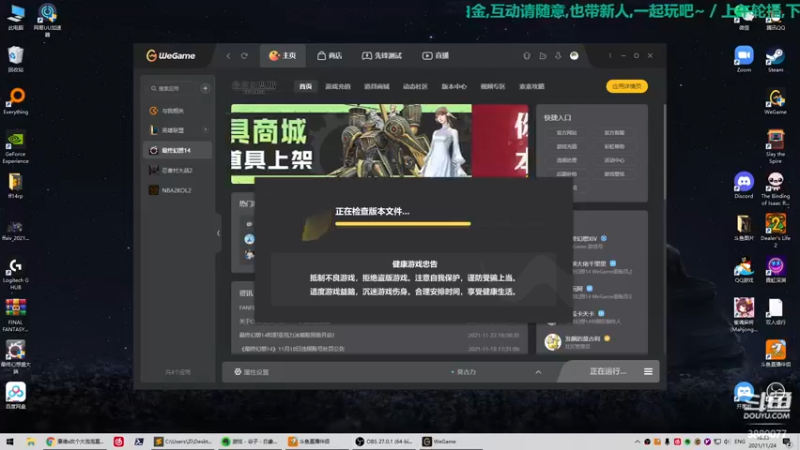Switch to the 先锋测试 tab

(x=382, y=56)
